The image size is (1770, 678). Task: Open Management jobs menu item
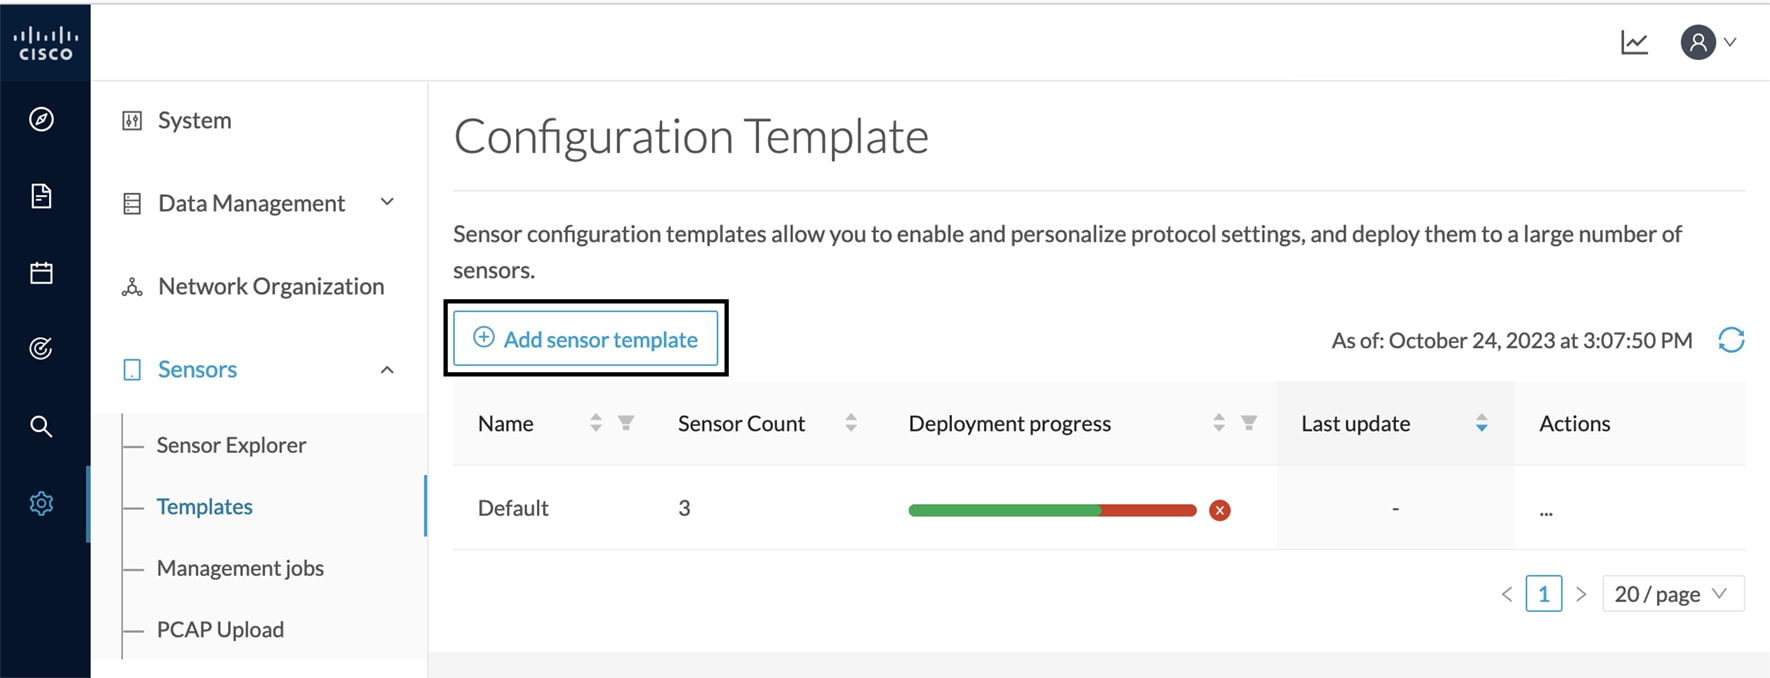pos(240,568)
